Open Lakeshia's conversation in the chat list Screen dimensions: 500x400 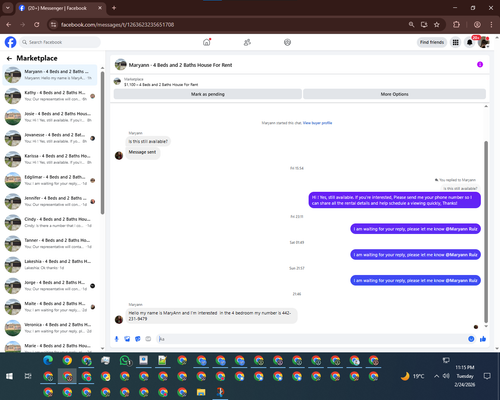pos(50,265)
